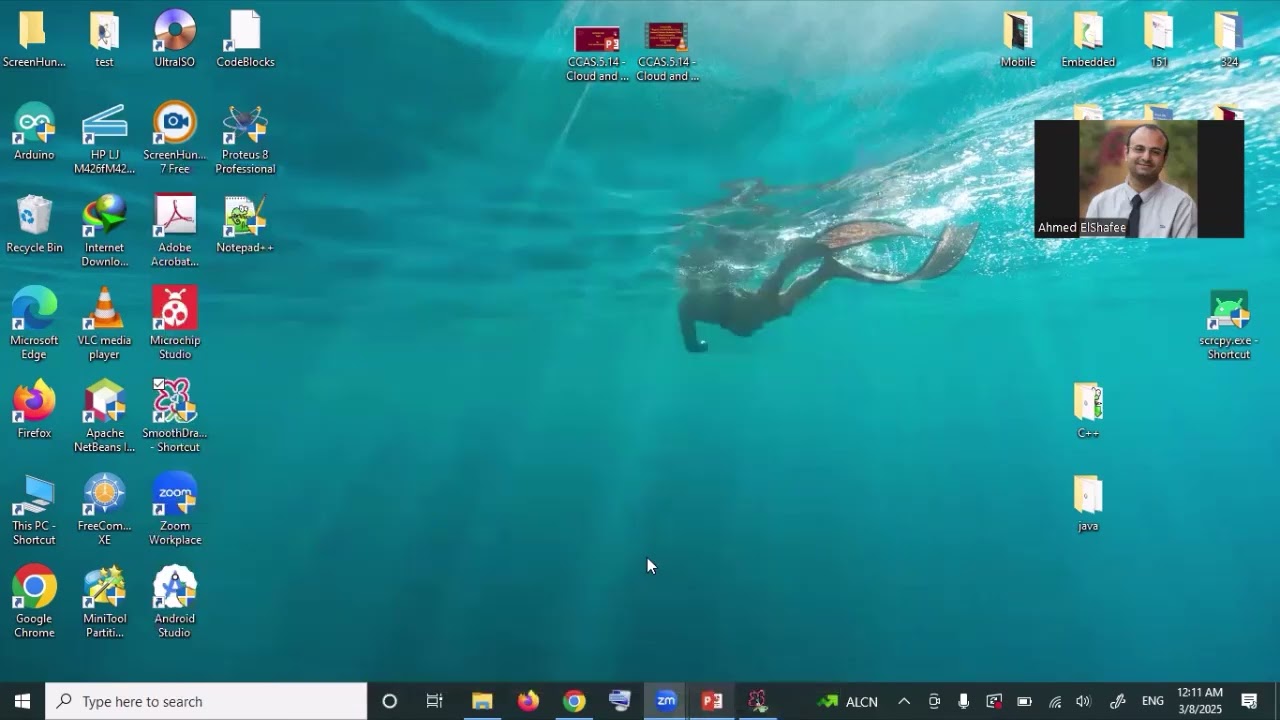The image size is (1280, 720).
Task: Open the Windows Ink Workspace pen icon
Action: pos(1118,701)
